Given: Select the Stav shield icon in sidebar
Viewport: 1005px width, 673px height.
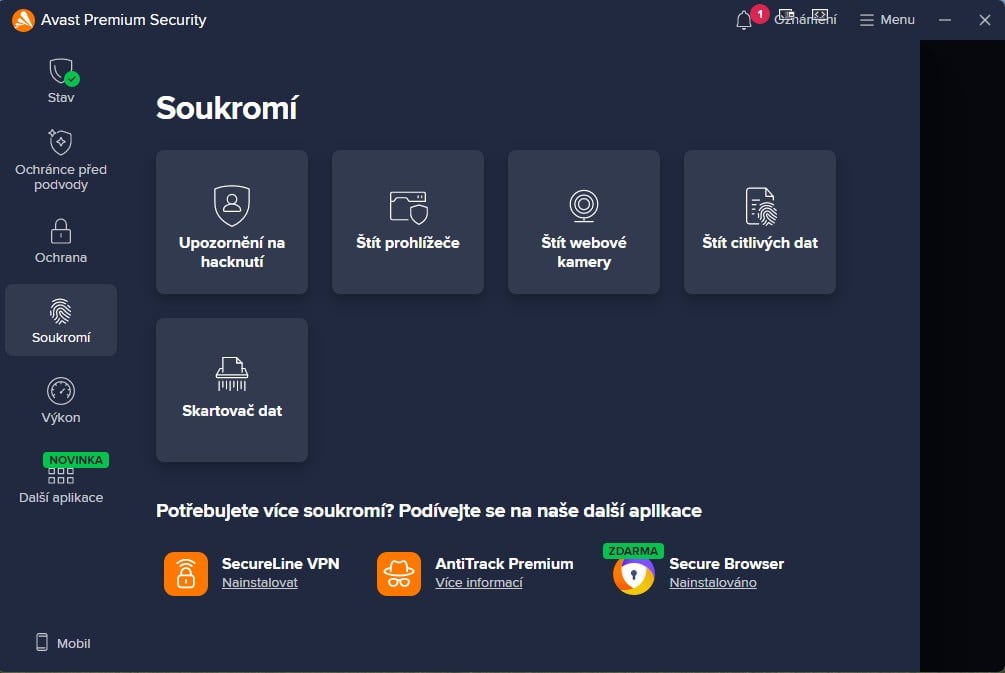Looking at the screenshot, I should tap(60, 73).
